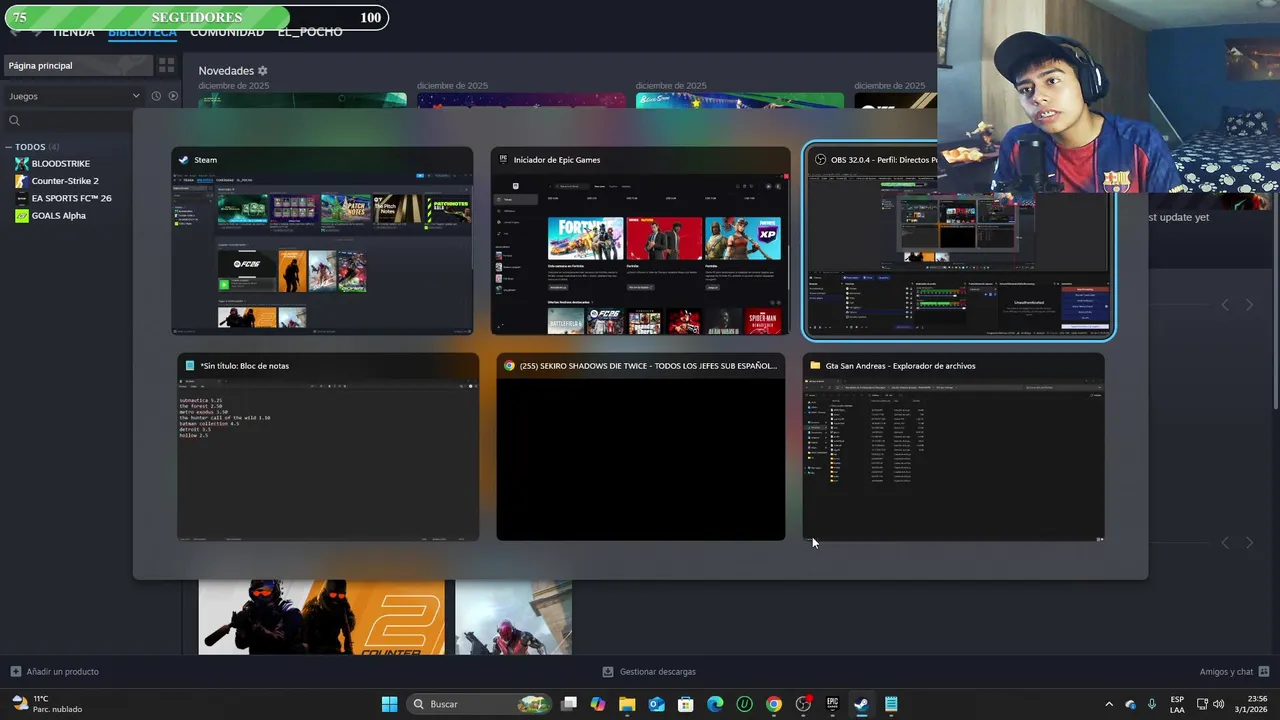Click Añadir un producto
The width and height of the screenshot is (1280, 720).
click(55, 671)
